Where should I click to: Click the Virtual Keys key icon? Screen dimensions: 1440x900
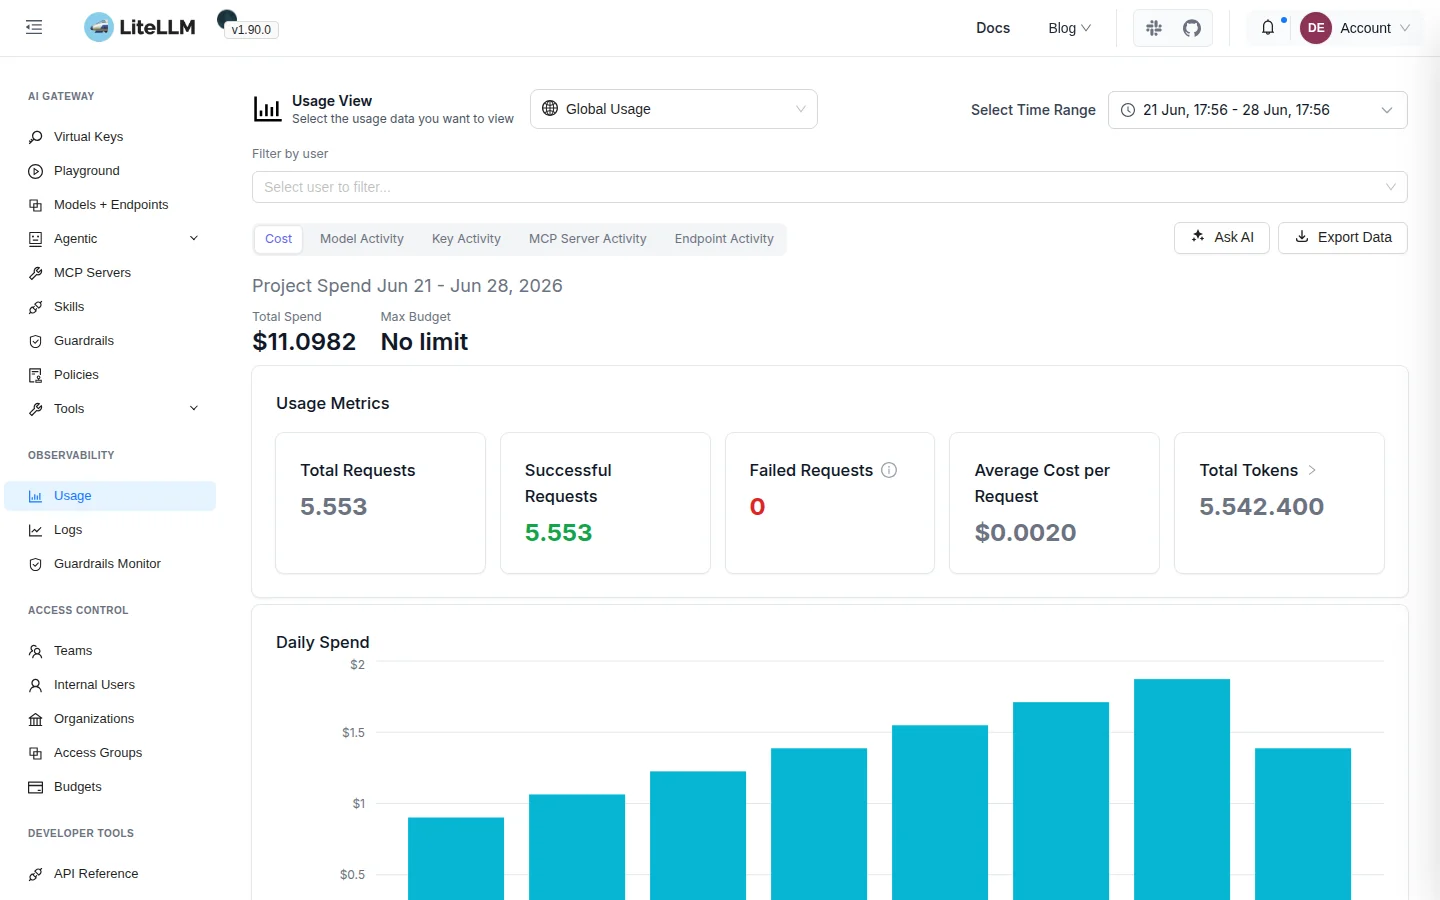tap(36, 137)
